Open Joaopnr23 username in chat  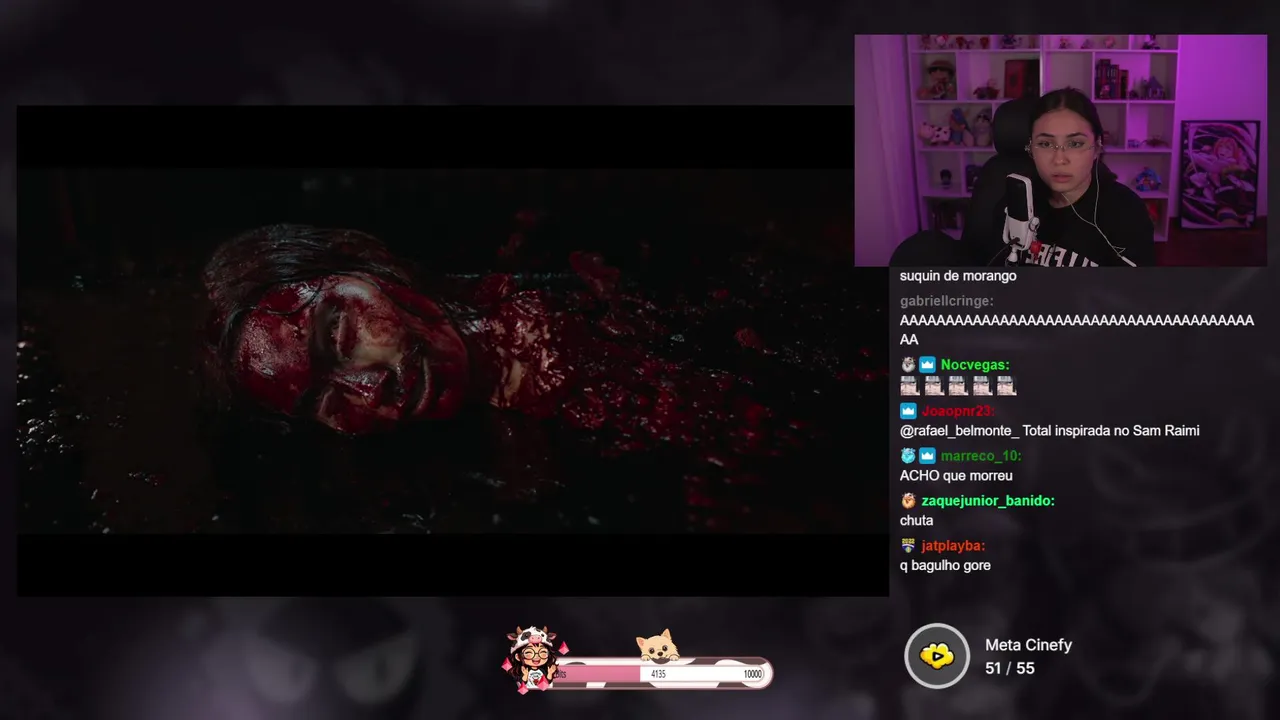point(958,411)
